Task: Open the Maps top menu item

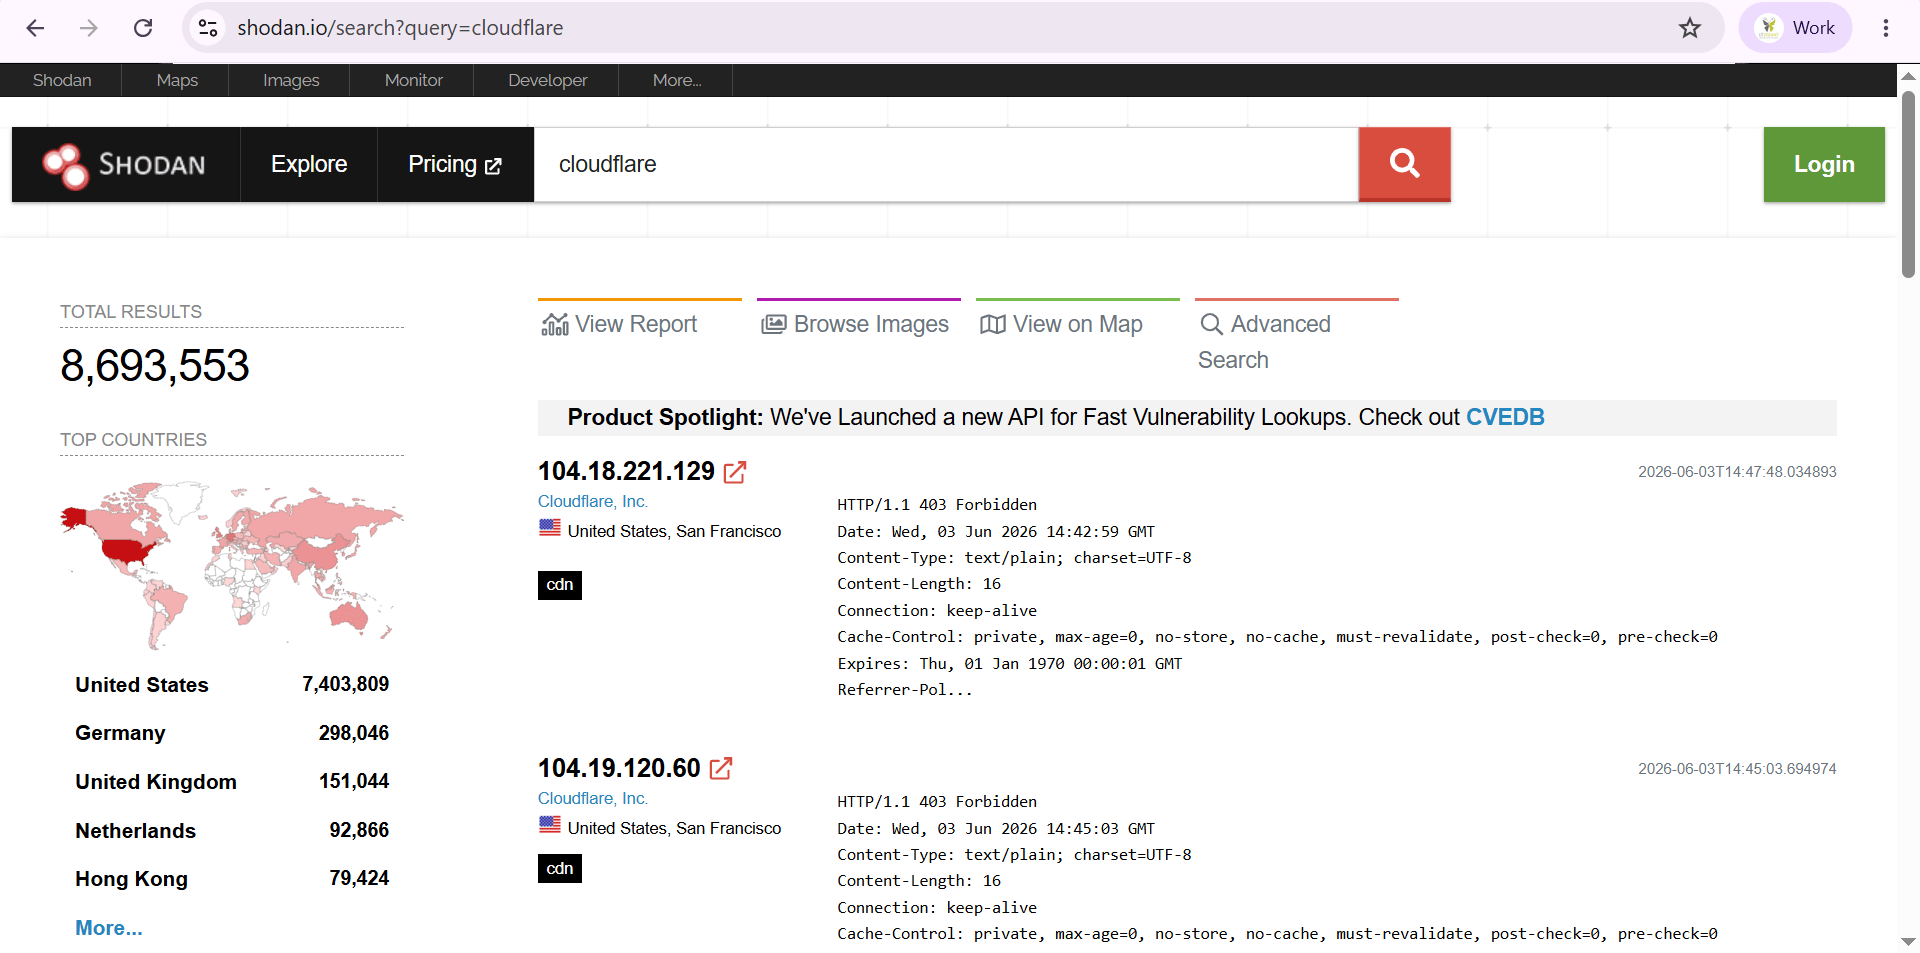Action: 177,80
